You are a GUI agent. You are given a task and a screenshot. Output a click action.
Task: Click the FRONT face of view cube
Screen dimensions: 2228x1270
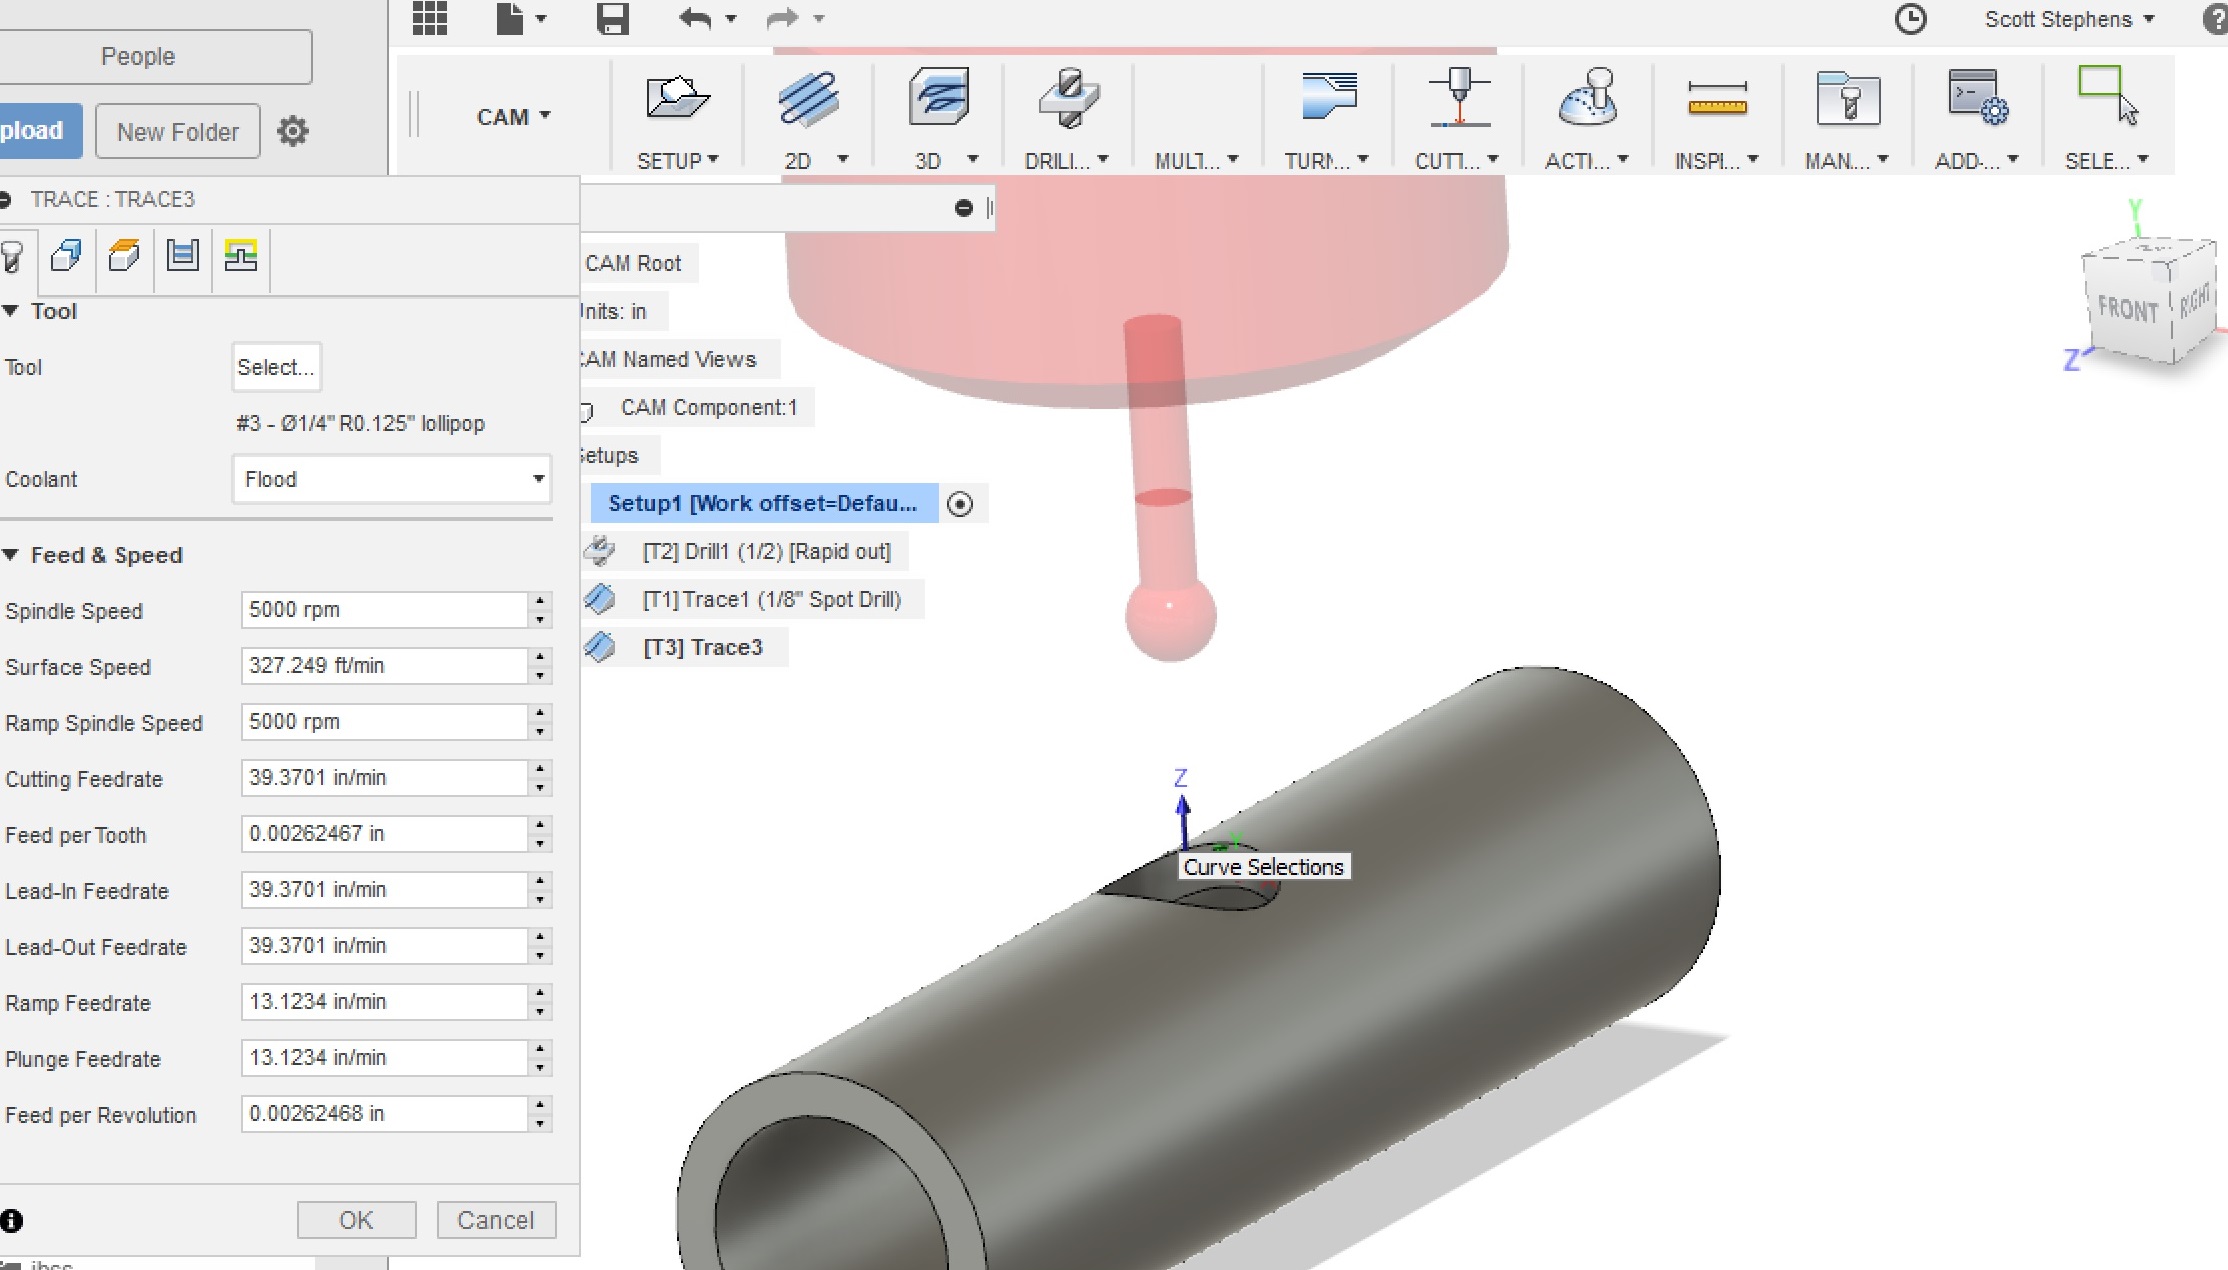point(2126,310)
